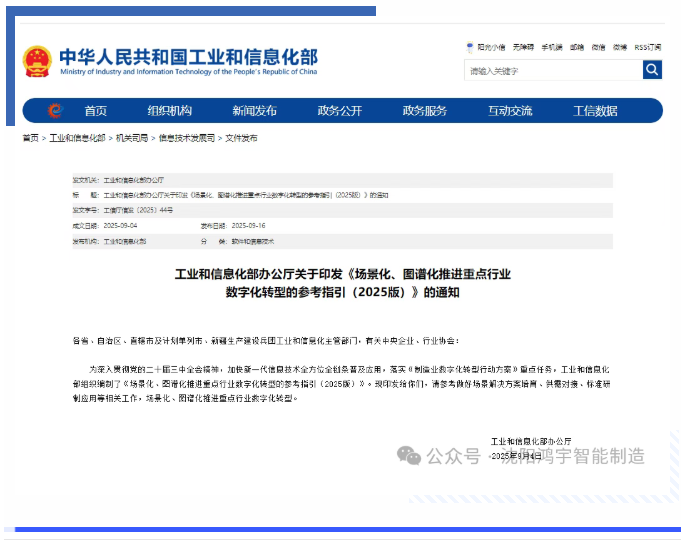The height and width of the screenshot is (540, 696).
Task: Open the 手机版 mobile version link
Action: coord(552,47)
